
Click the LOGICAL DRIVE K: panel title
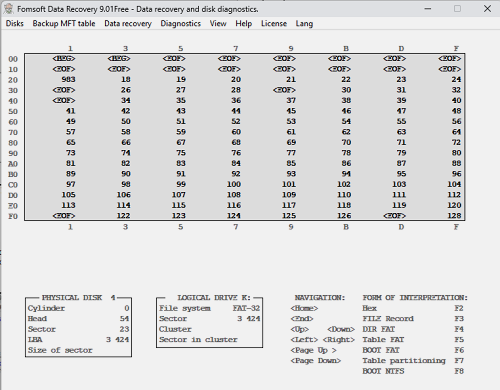214,298
